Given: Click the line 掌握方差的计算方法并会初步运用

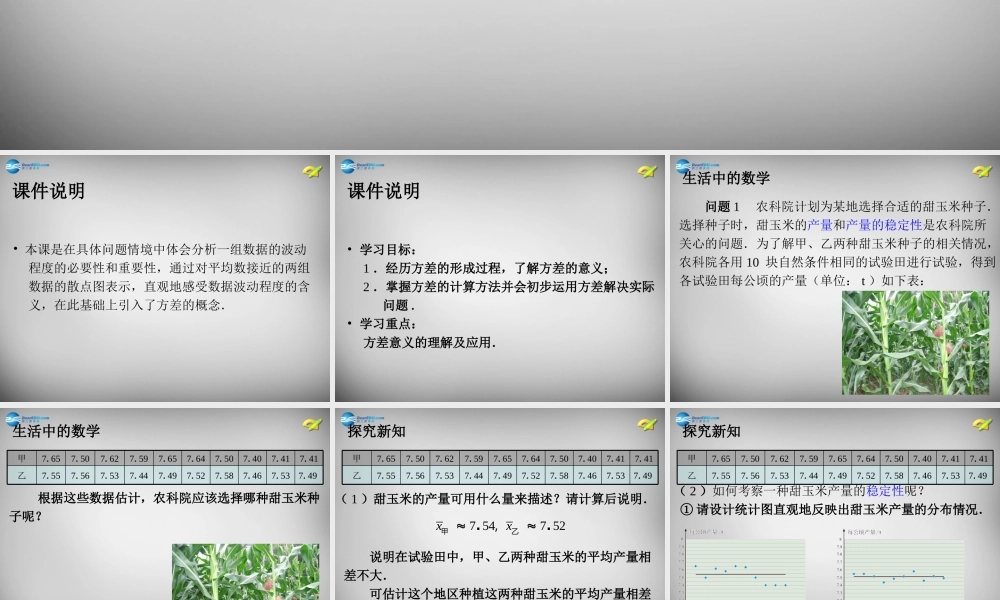Looking at the screenshot, I should click(x=509, y=287).
